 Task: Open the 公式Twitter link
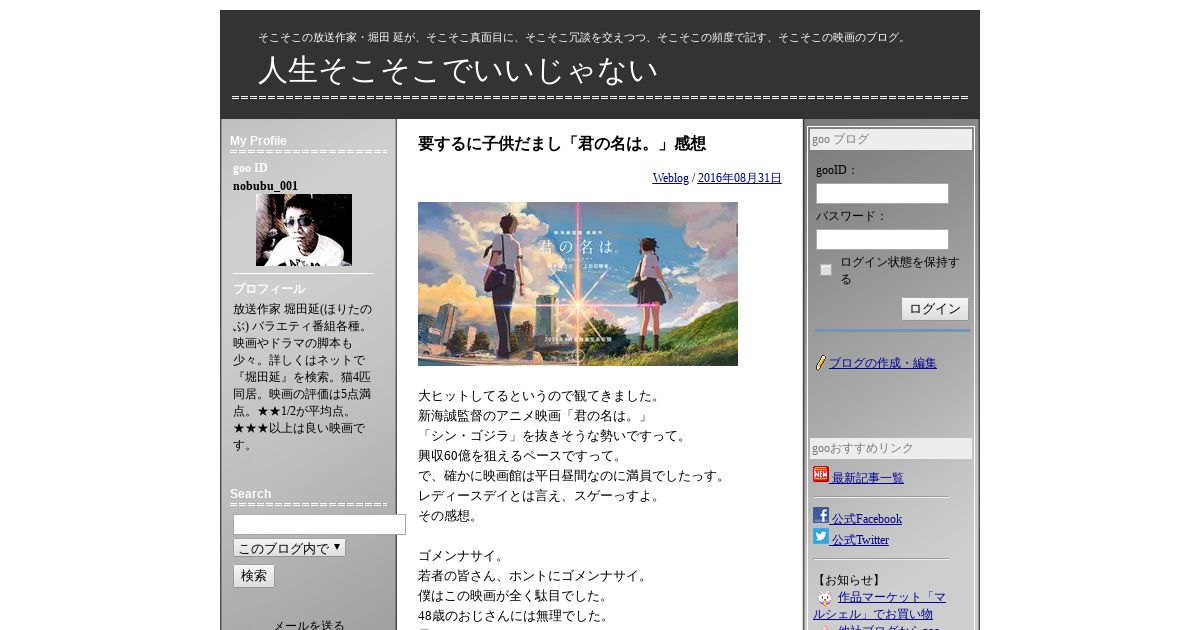860,540
